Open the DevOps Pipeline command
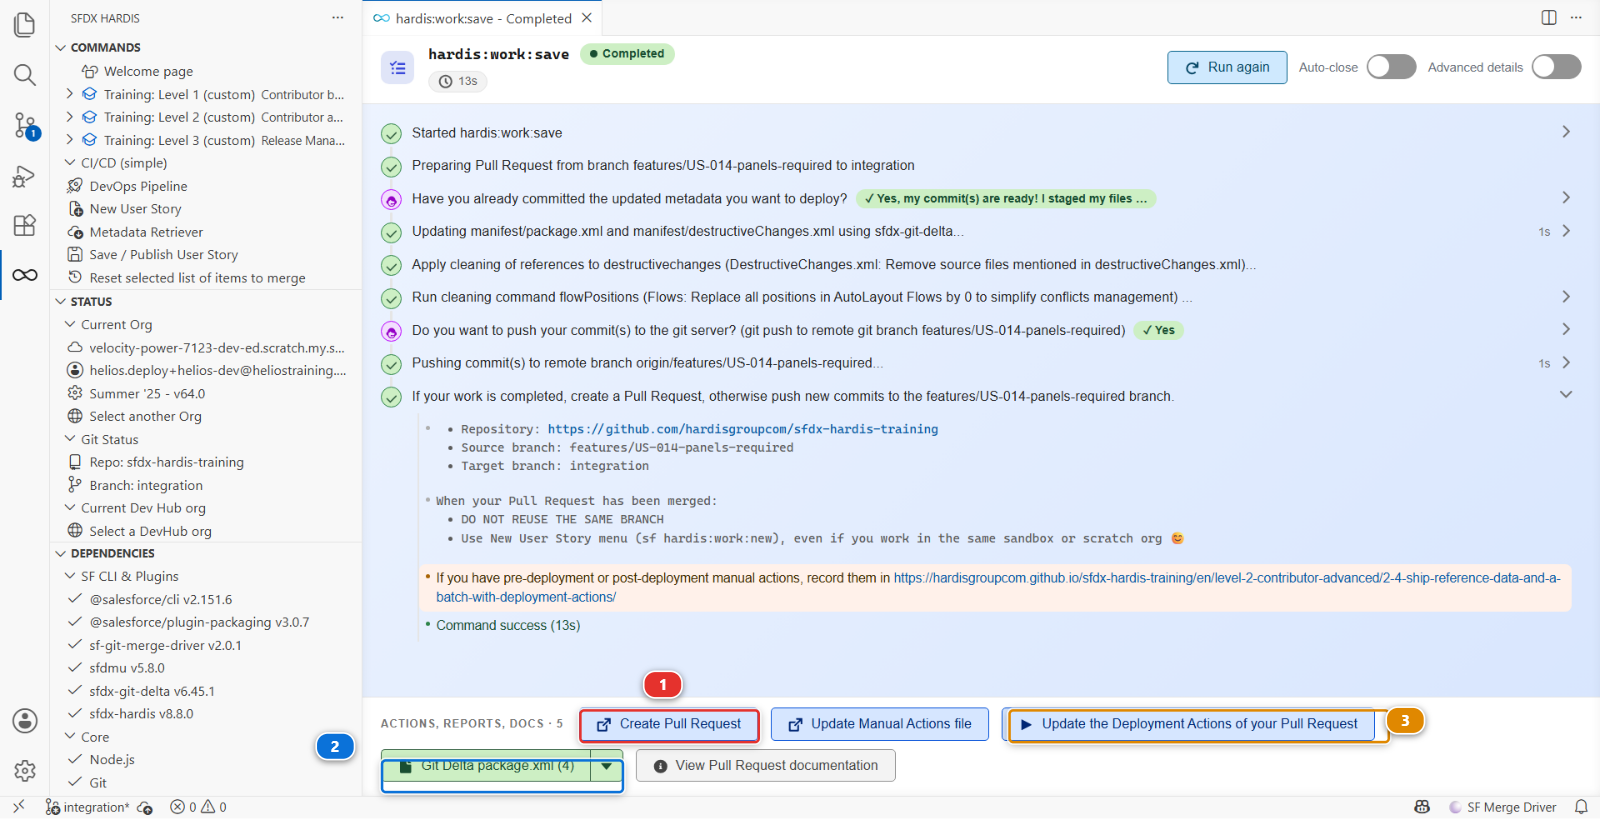The width and height of the screenshot is (1600, 819). tap(138, 186)
